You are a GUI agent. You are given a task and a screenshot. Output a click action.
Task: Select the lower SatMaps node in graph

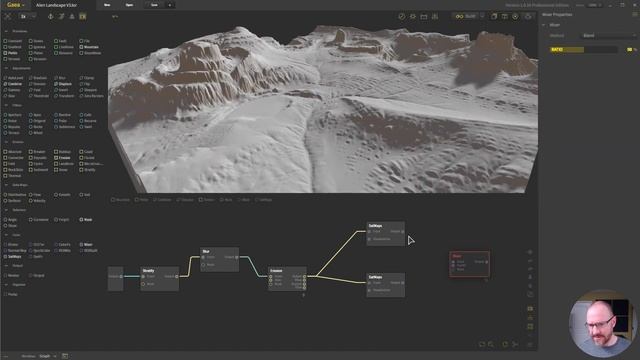[x=386, y=285]
